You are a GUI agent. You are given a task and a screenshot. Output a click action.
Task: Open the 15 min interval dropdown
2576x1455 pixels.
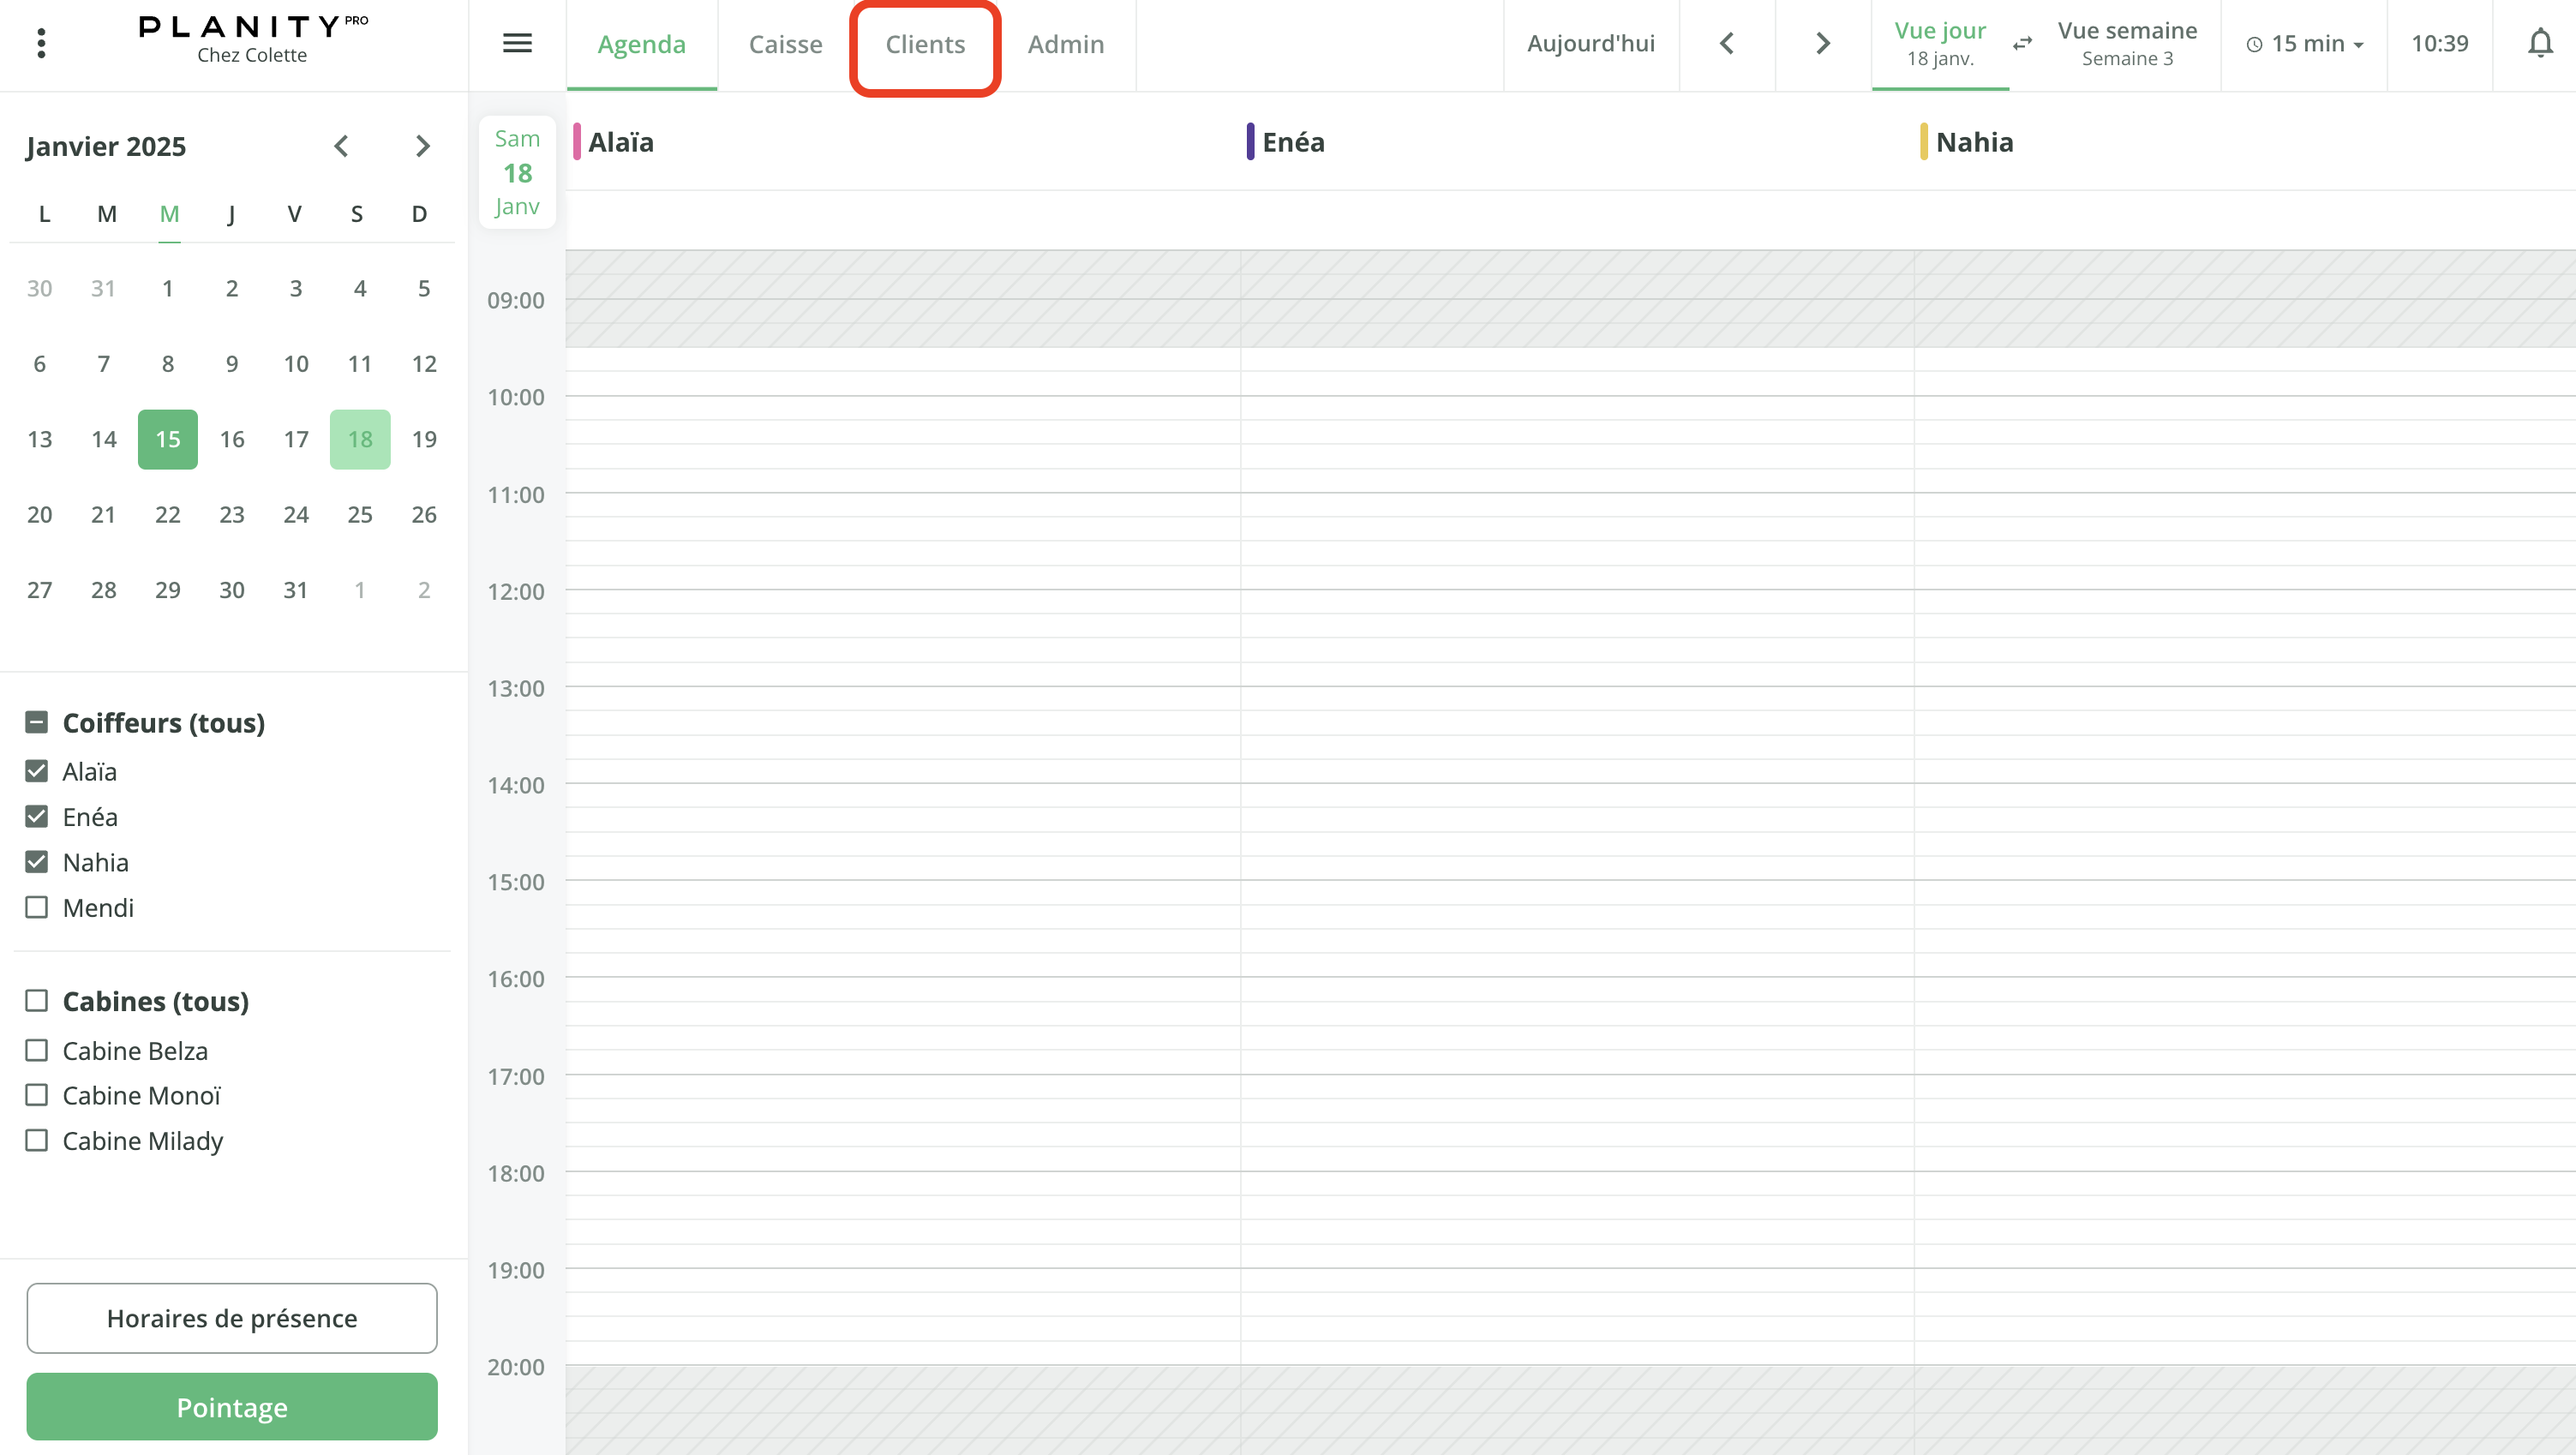(x=2305, y=43)
